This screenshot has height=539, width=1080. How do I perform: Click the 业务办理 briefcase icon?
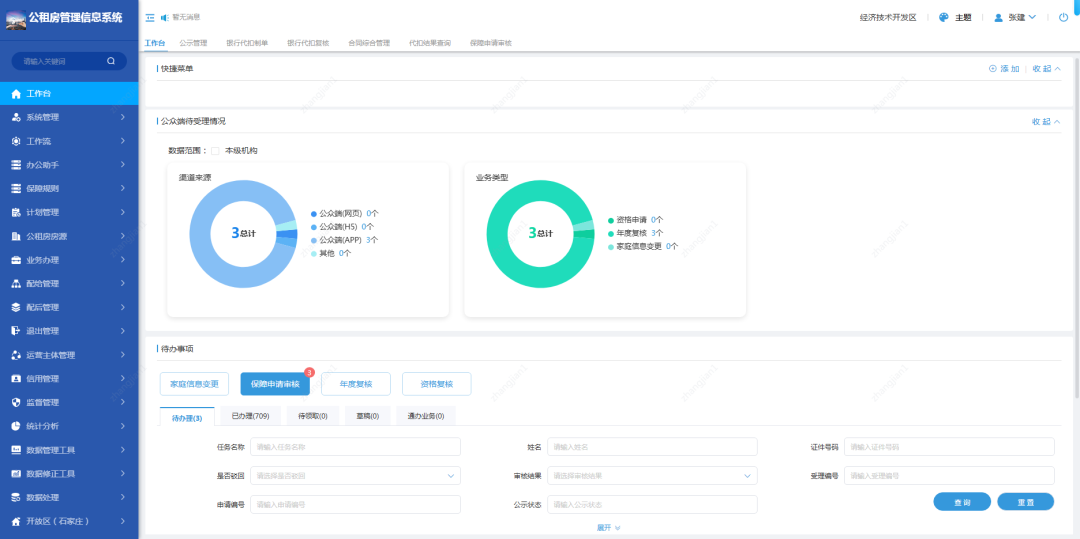pyautogui.click(x=17, y=260)
